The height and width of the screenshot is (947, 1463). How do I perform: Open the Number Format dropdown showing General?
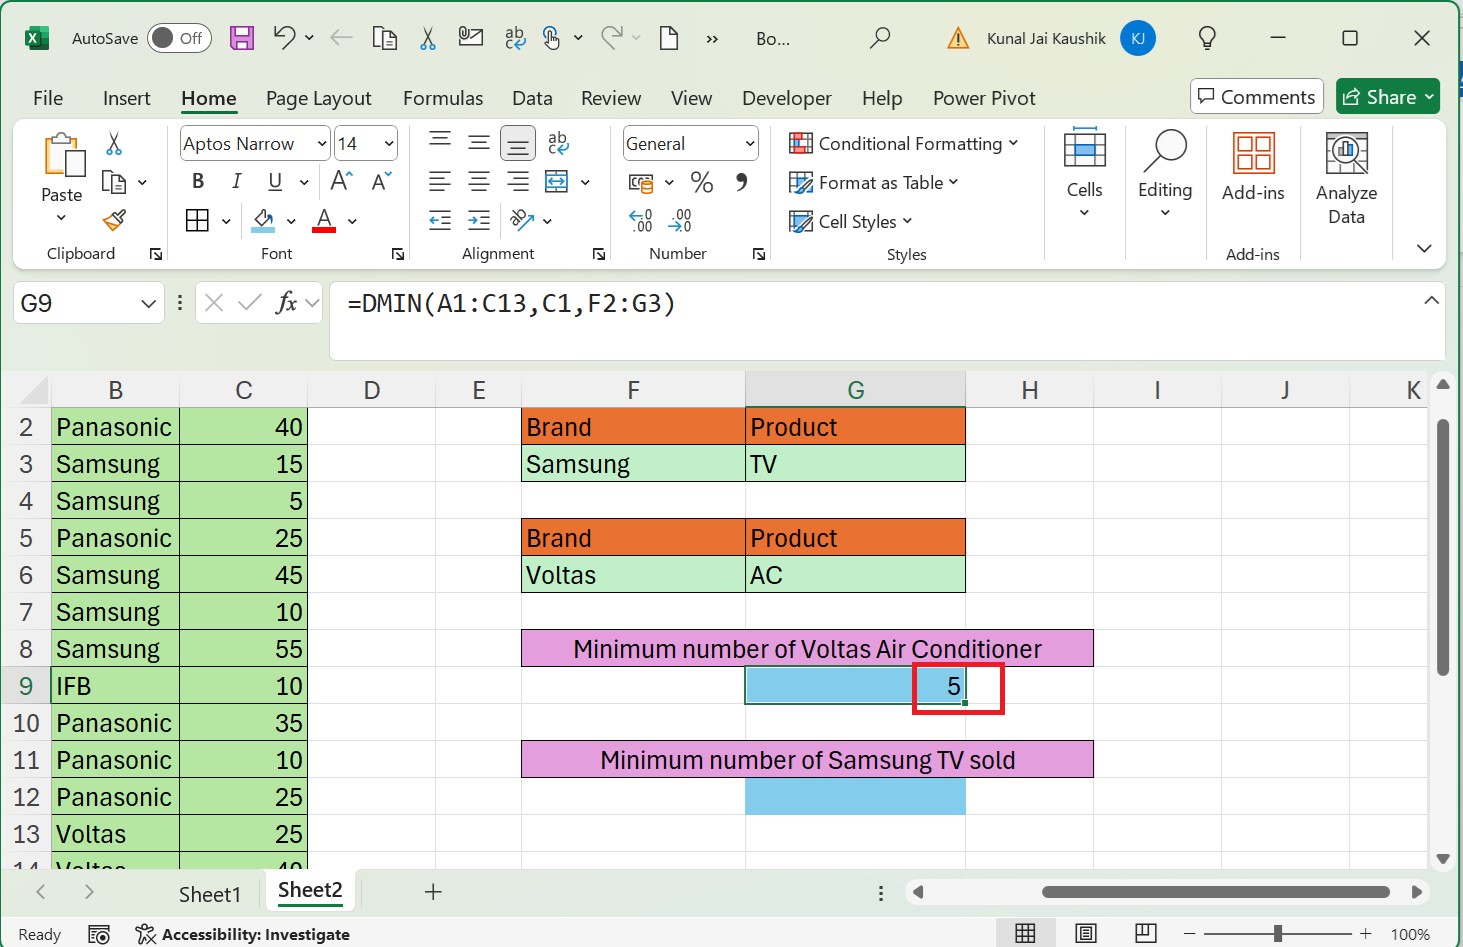coord(689,143)
